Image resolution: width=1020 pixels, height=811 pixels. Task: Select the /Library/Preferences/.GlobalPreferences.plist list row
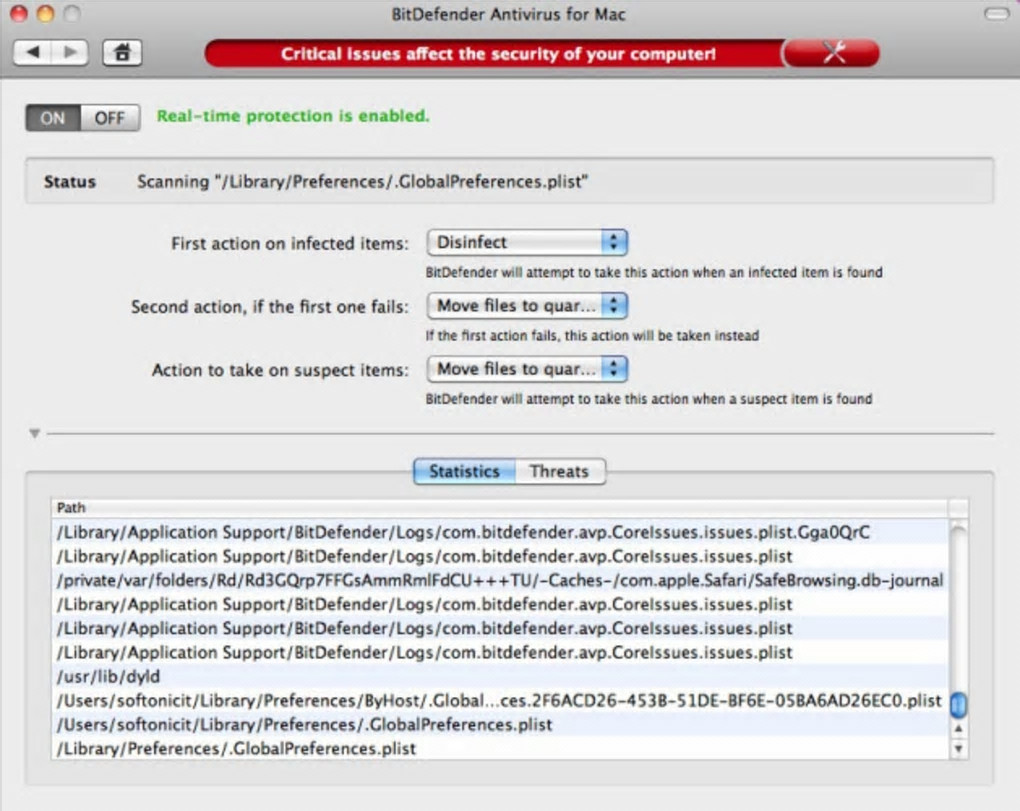(x=500, y=749)
